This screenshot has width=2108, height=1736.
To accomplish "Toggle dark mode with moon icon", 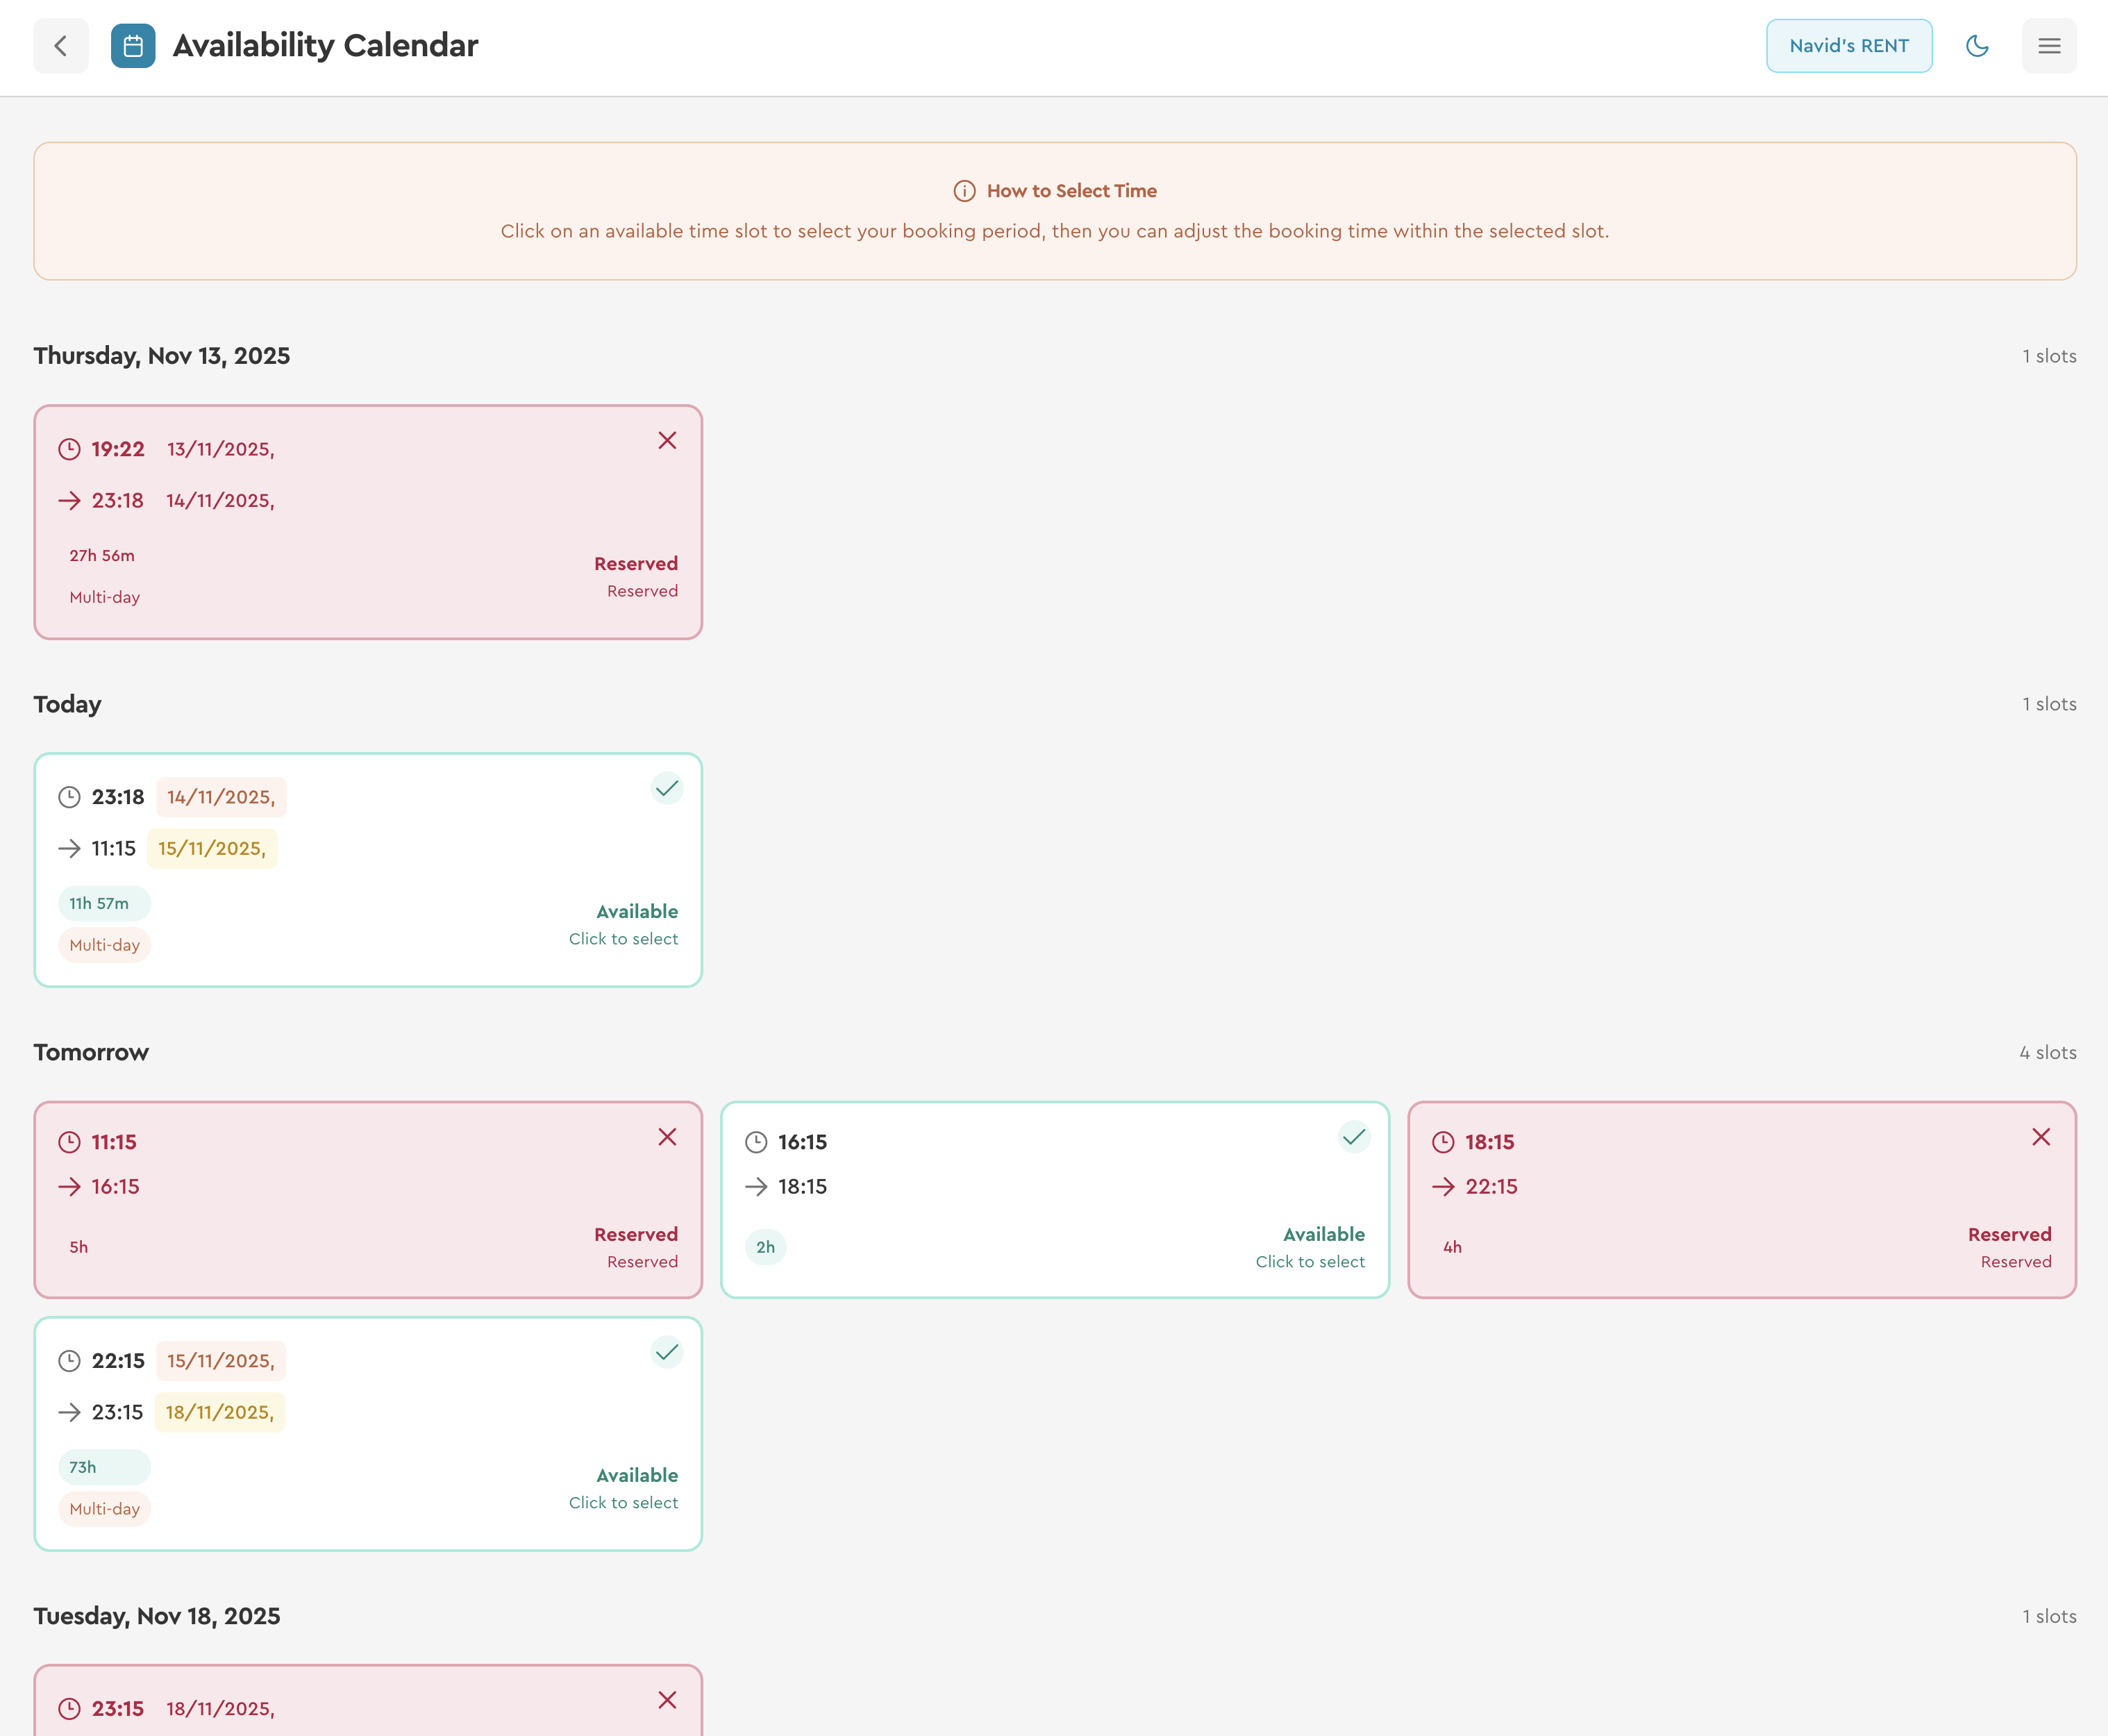I will [x=1976, y=46].
